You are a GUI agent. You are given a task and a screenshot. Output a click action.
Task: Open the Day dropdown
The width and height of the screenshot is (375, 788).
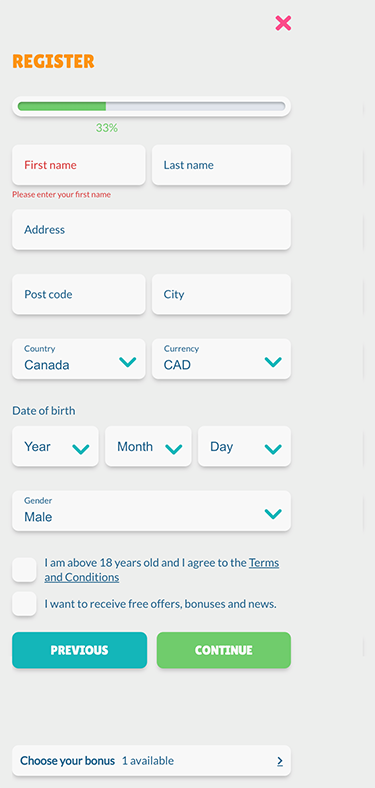[x=244, y=446]
